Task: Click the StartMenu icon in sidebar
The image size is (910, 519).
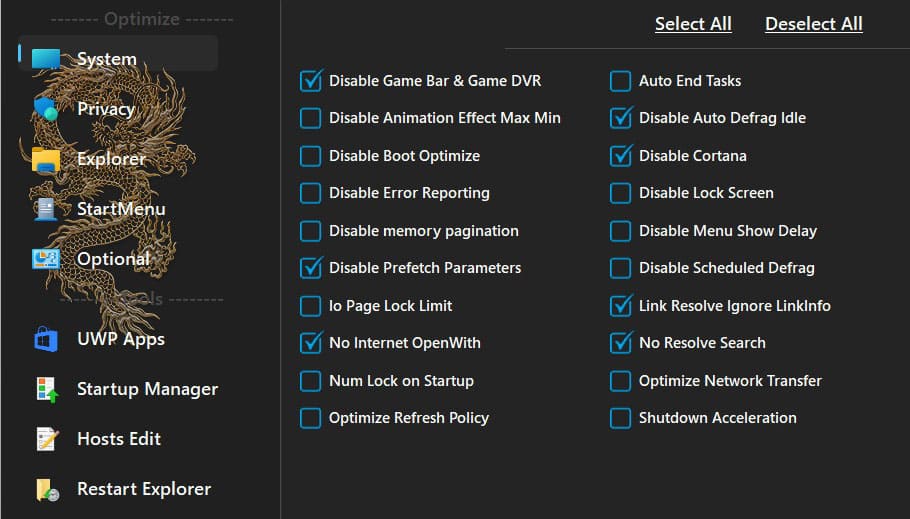Action: [x=46, y=209]
